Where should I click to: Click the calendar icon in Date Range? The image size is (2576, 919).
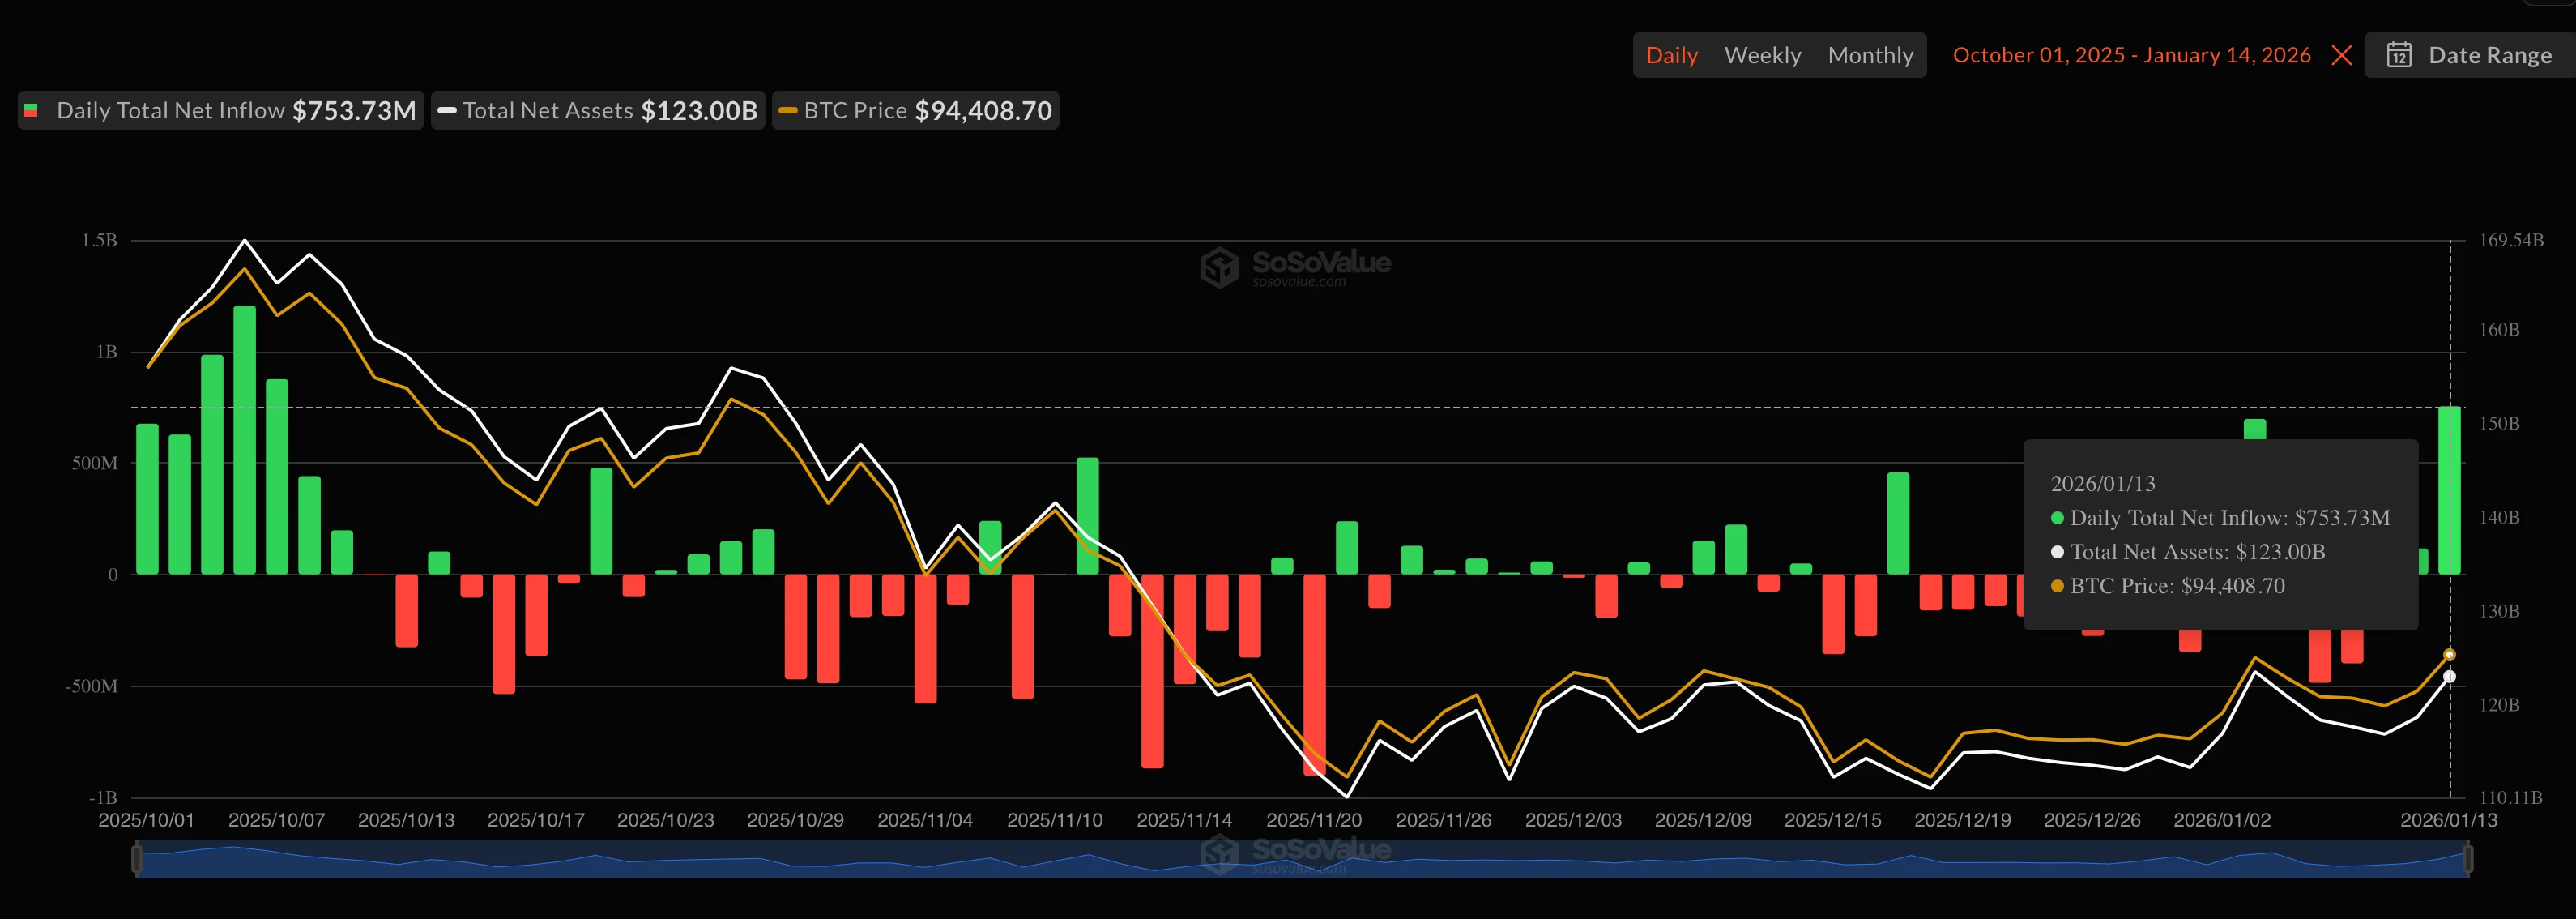[x=2399, y=55]
